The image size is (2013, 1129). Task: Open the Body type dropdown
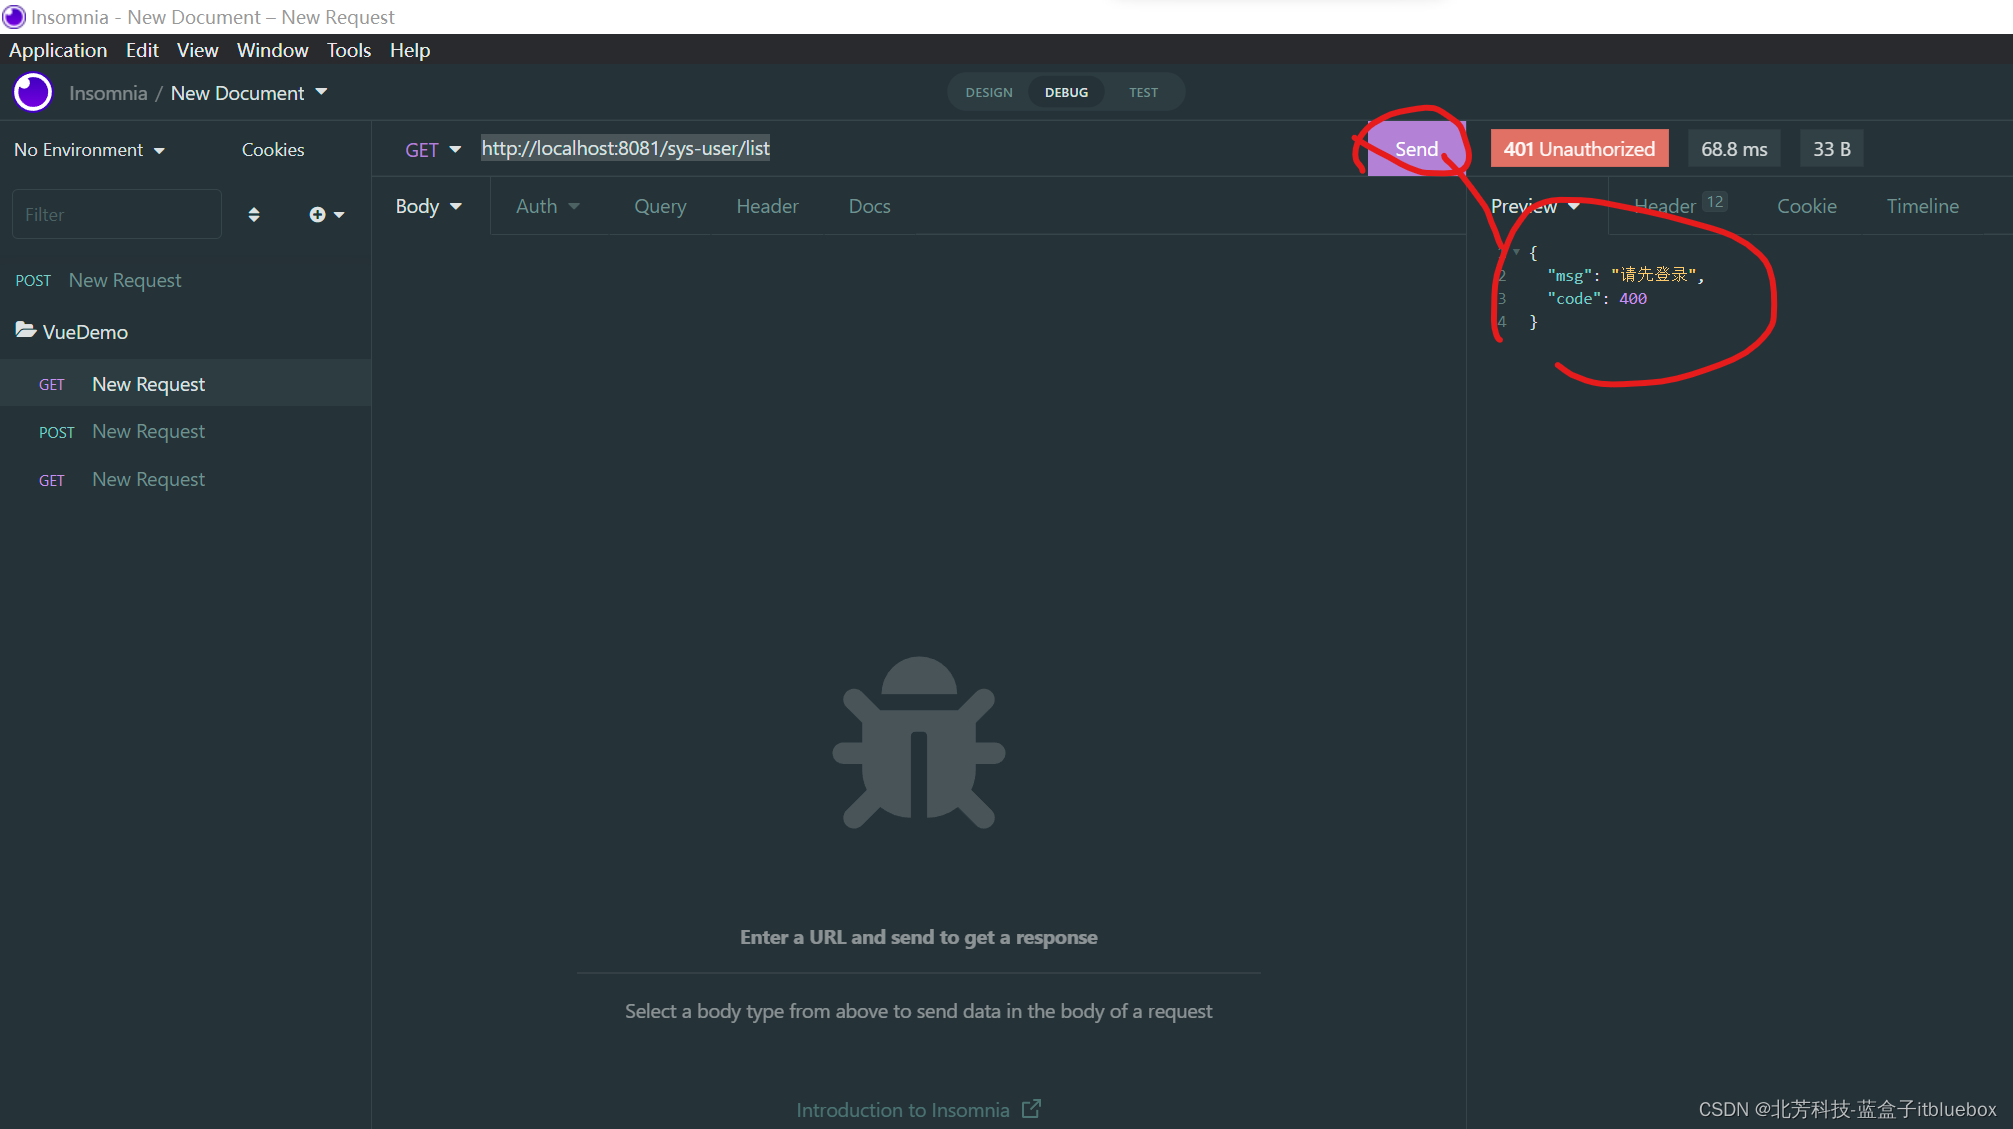click(x=428, y=206)
